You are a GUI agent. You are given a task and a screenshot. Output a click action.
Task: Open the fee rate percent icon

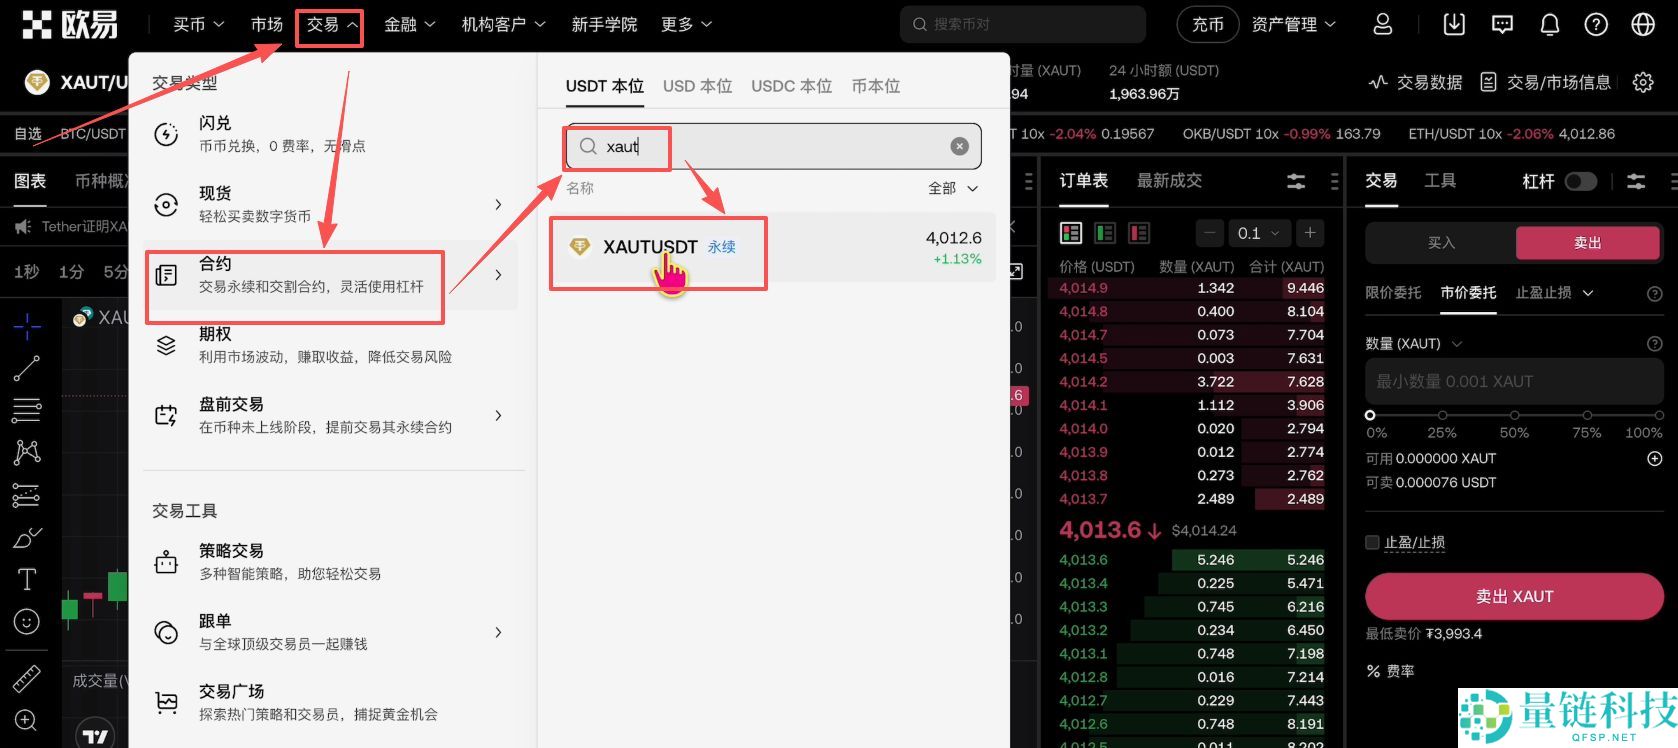tap(1374, 671)
